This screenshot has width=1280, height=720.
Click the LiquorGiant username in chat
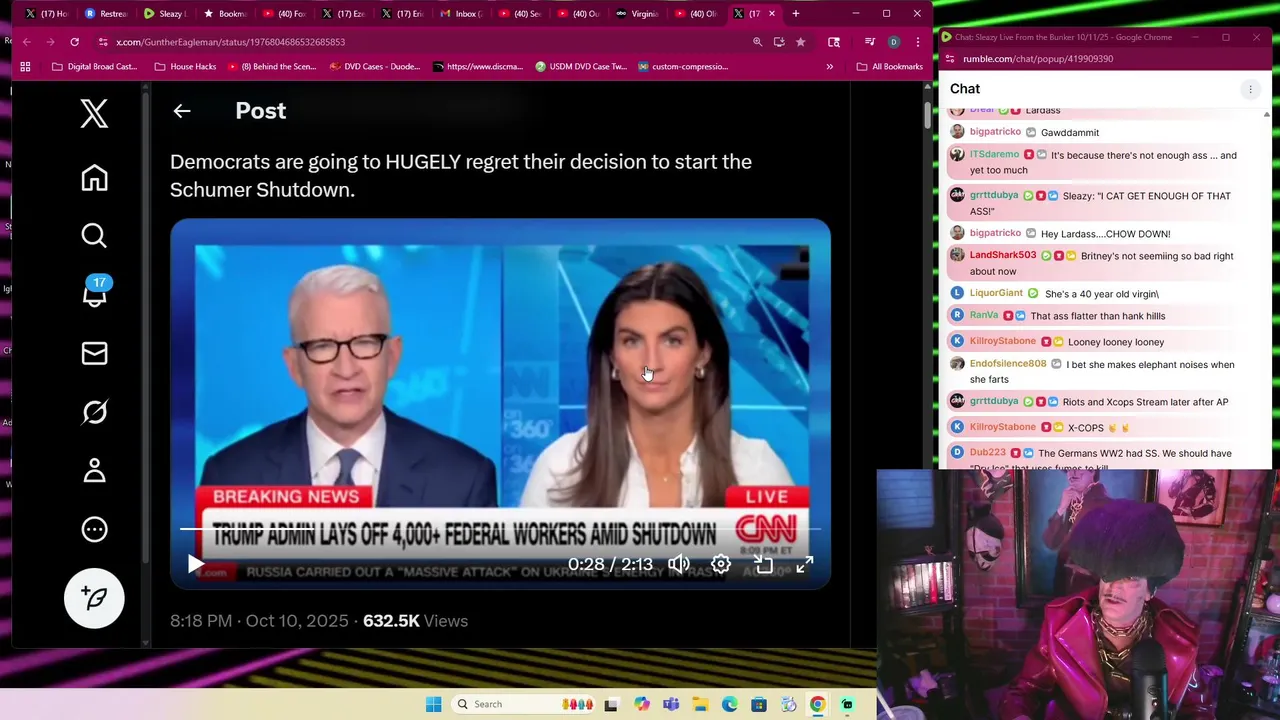996,293
